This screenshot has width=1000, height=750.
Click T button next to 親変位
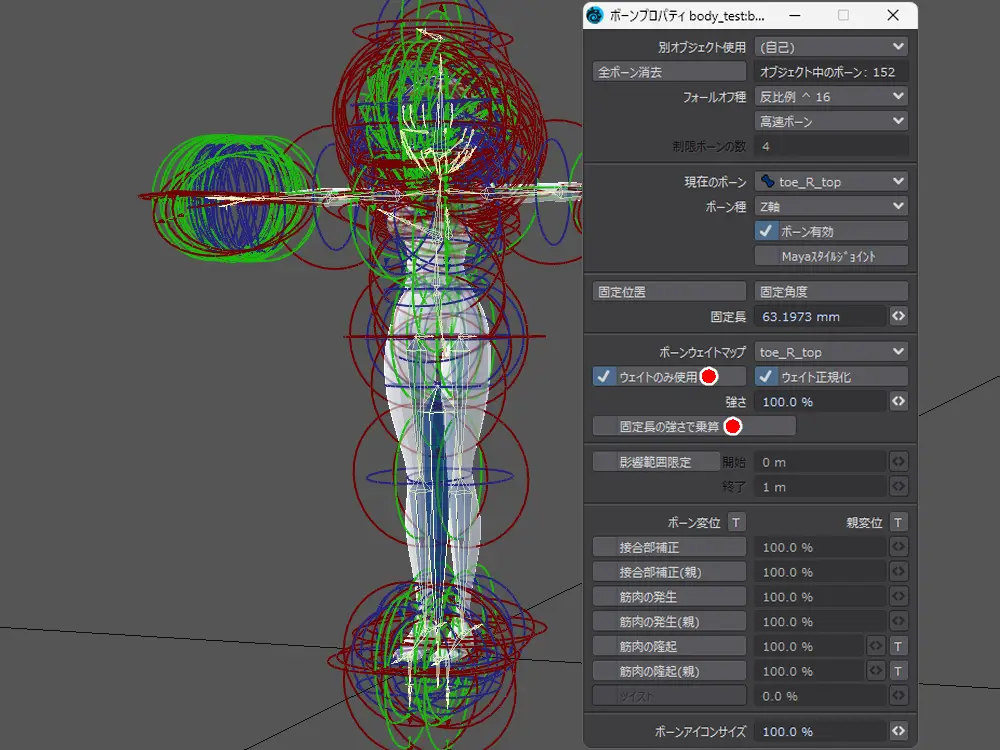coord(898,522)
